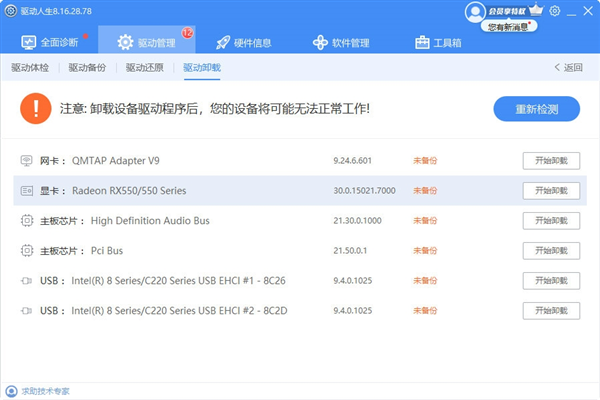The image size is (600, 400).
Task: Uninstall the Radeon RX550 driver
Action: 551,191
